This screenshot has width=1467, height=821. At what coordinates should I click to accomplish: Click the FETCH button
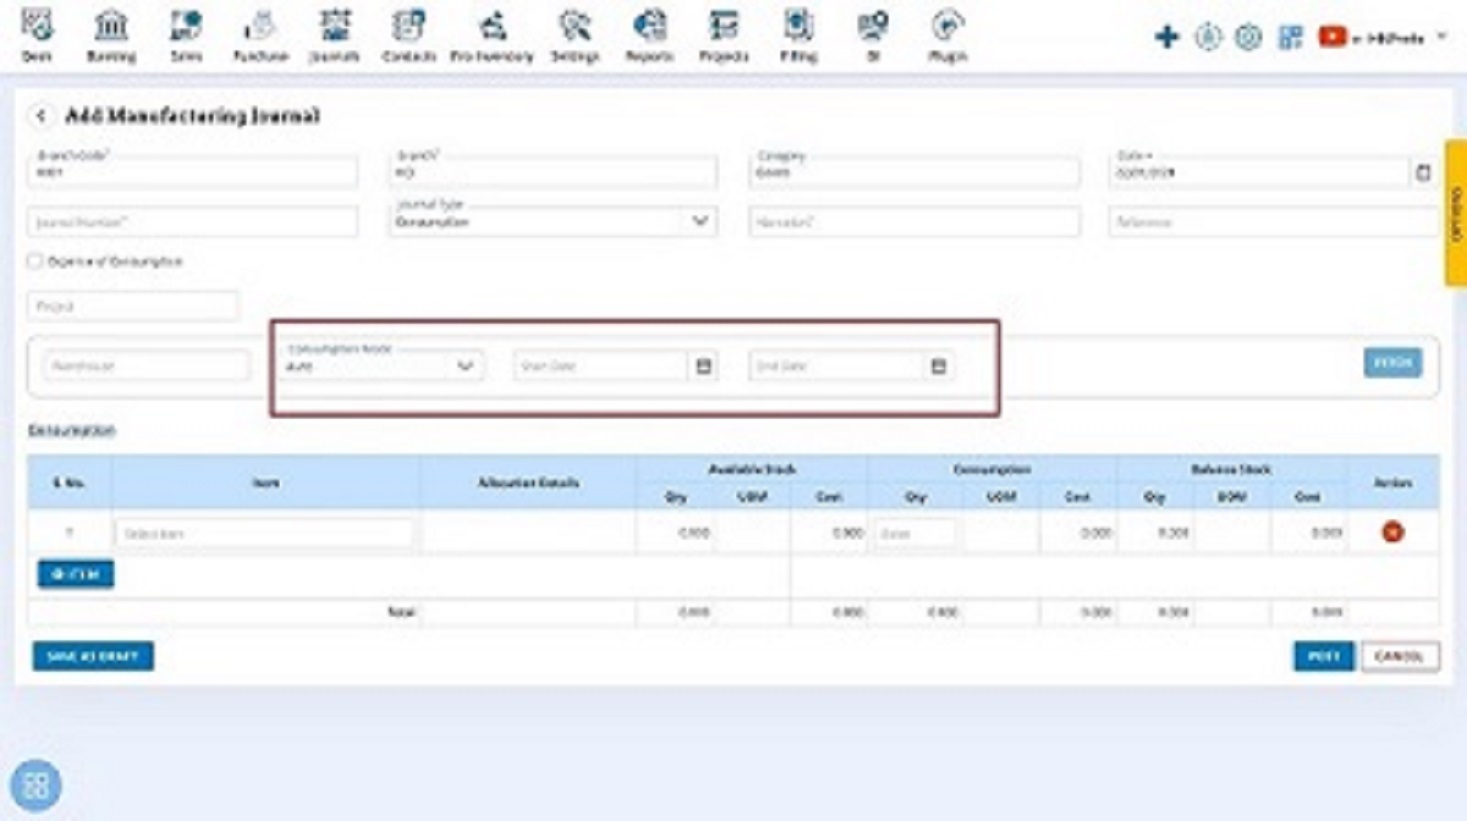point(1392,362)
